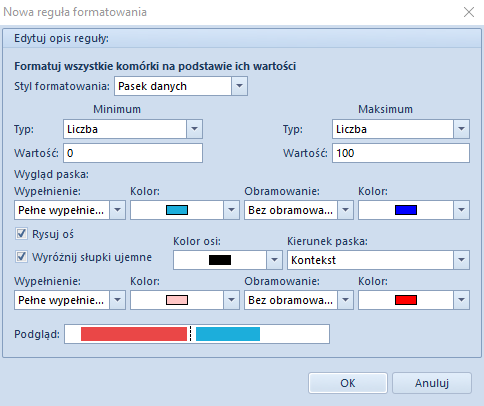Click the light blue bar fill color swatch
This screenshot has height=406, width=484.
pyautogui.click(x=177, y=210)
